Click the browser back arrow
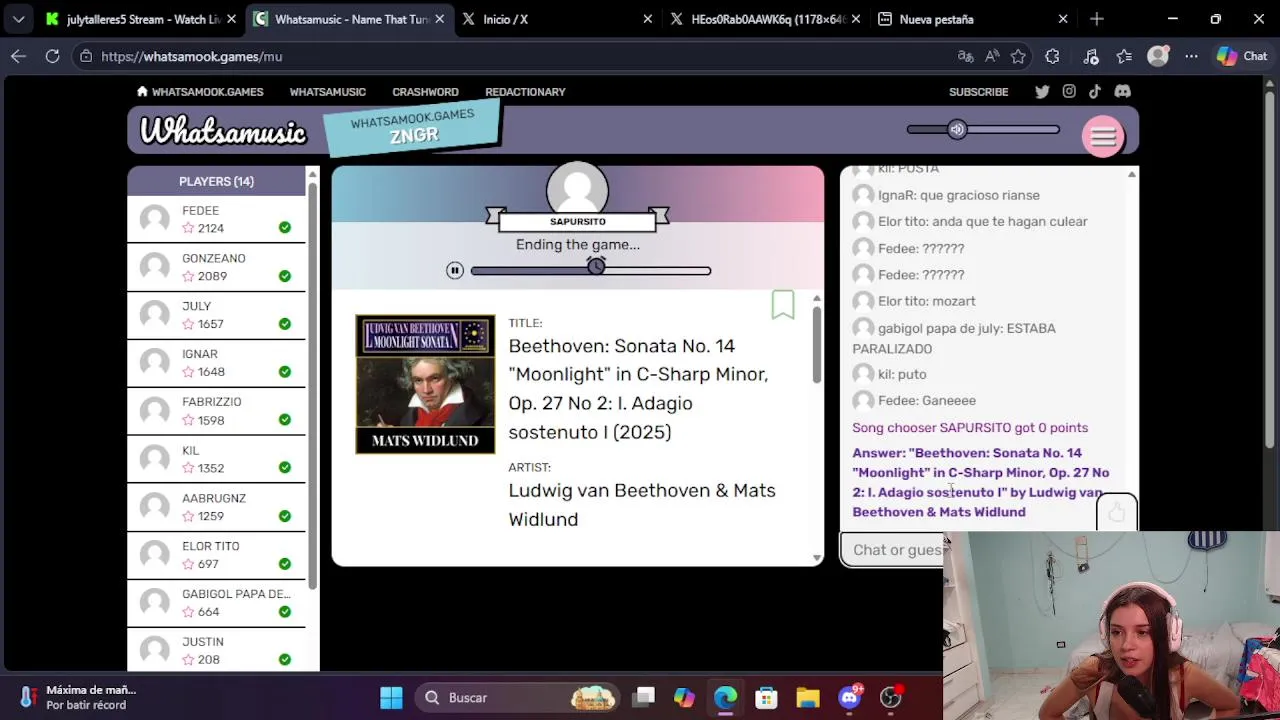 [x=18, y=56]
